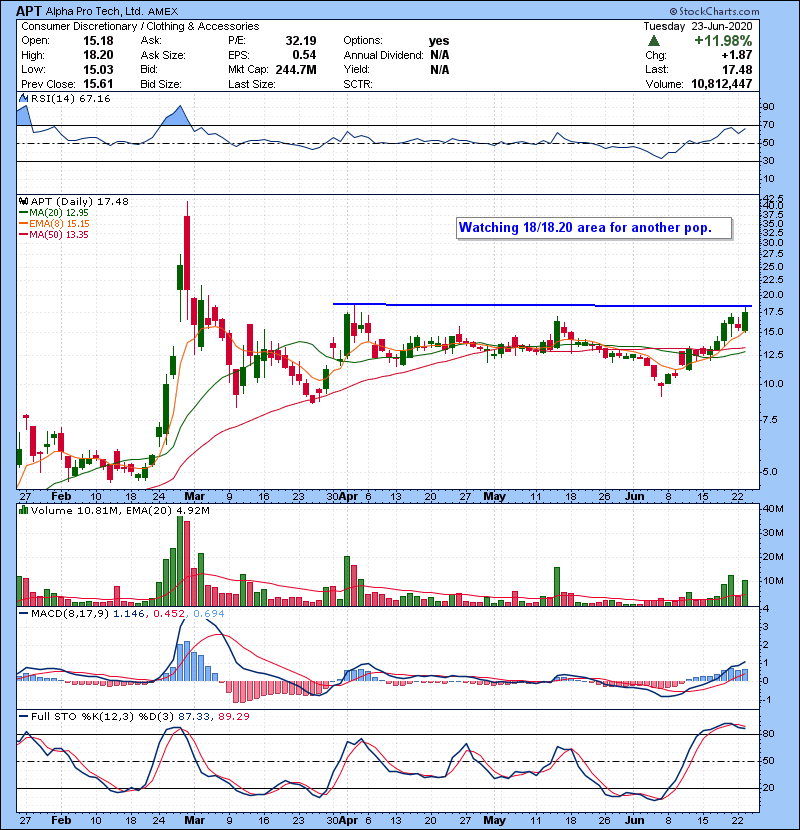Click the APT ticker symbol title

tap(29, 11)
